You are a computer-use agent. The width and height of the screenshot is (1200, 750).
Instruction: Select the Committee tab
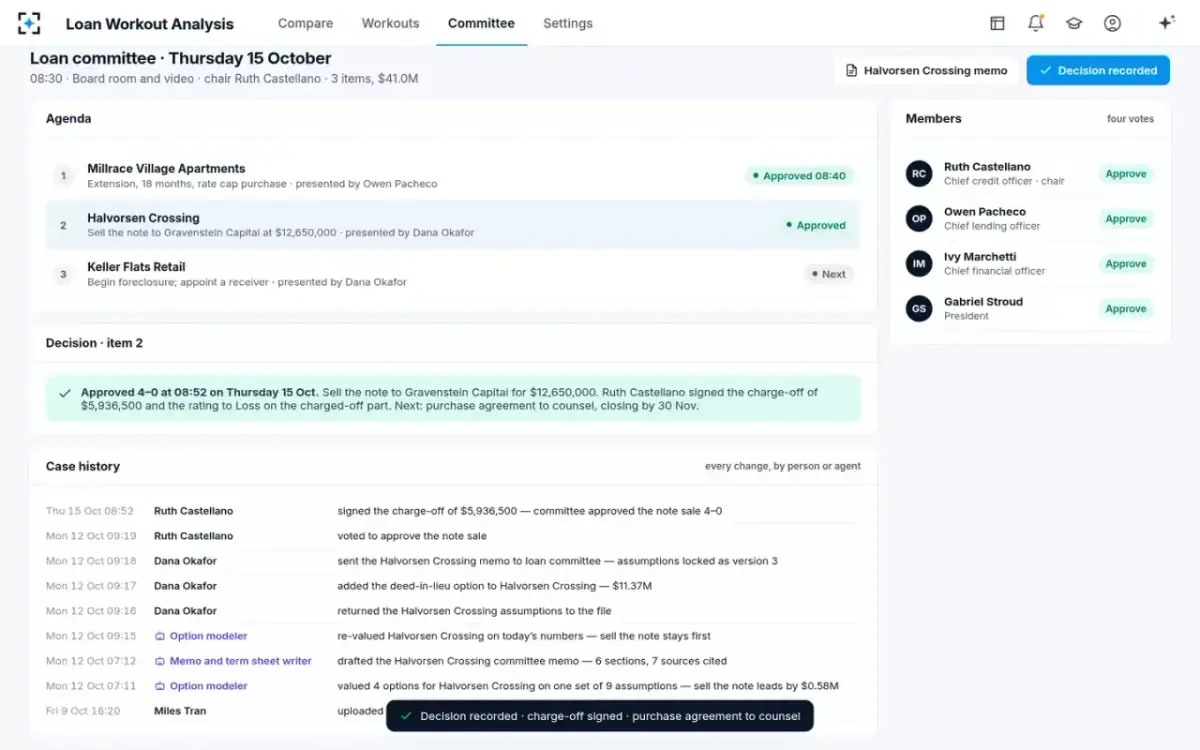click(481, 23)
